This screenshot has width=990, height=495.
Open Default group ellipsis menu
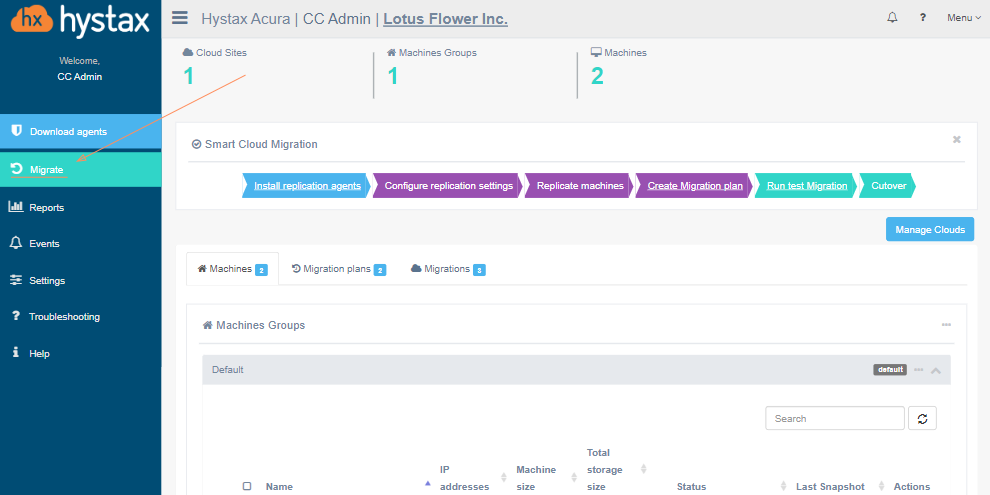(918, 370)
